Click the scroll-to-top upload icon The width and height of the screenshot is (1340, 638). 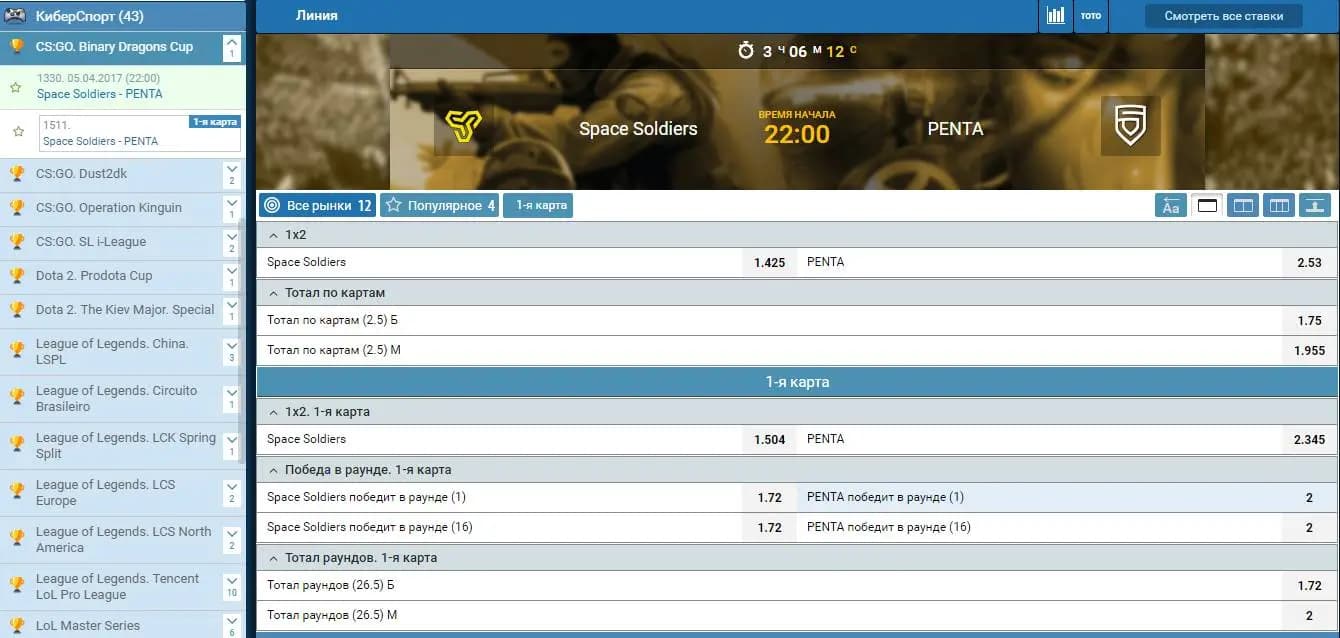click(1315, 205)
